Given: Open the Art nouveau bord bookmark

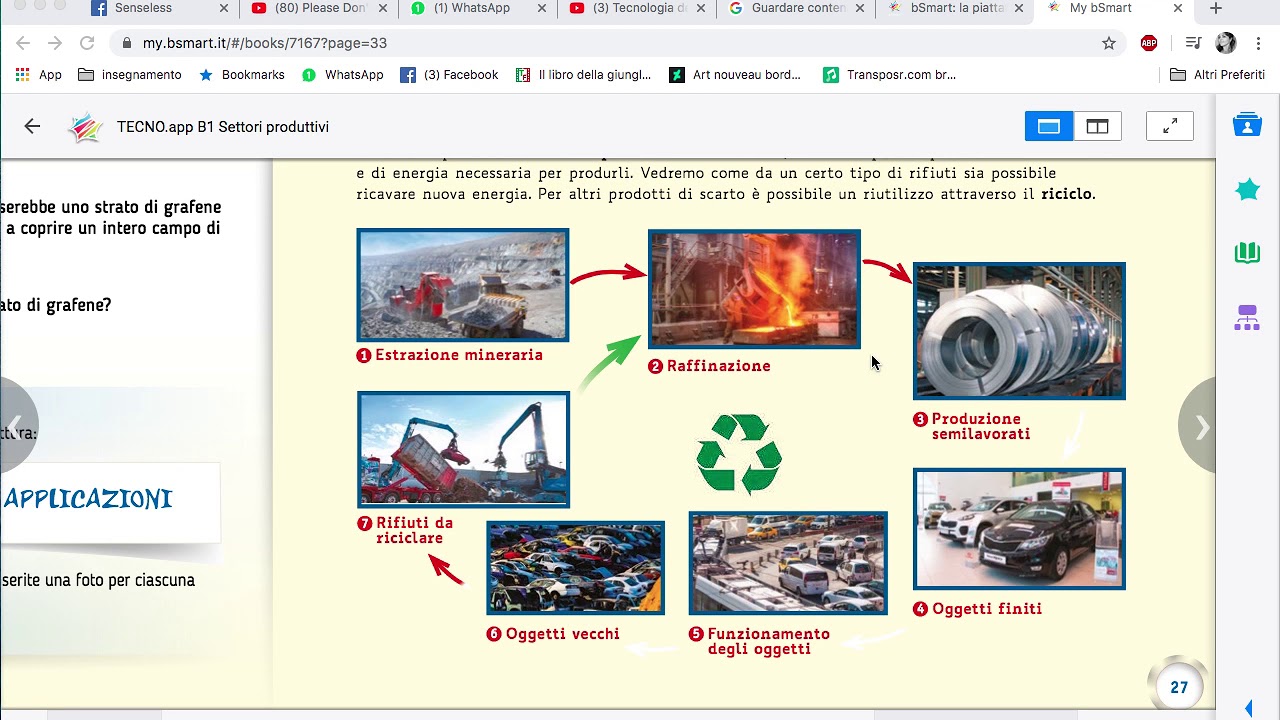Looking at the screenshot, I should pyautogui.click(x=735, y=75).
